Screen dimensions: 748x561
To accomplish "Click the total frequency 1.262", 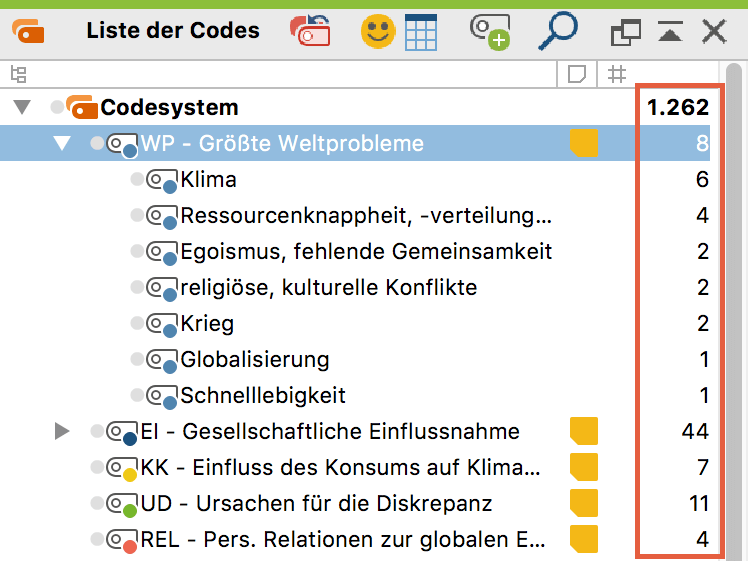I will [678, 107].
